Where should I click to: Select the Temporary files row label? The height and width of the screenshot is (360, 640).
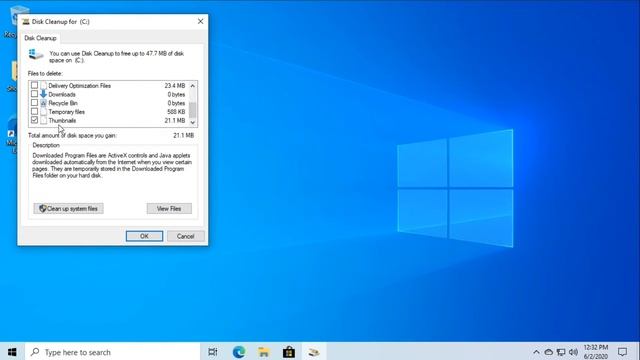(x=67, y=112)
